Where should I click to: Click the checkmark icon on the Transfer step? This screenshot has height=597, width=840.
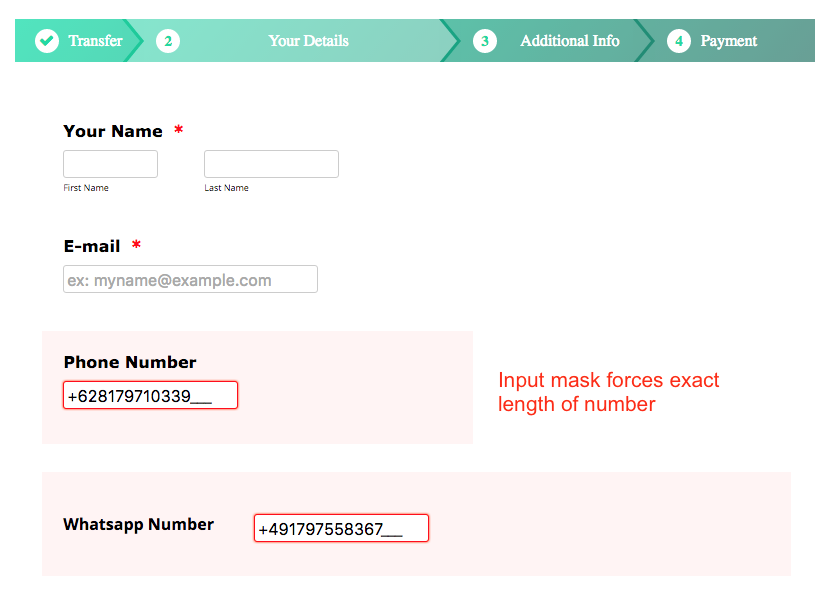pos(46,41)
